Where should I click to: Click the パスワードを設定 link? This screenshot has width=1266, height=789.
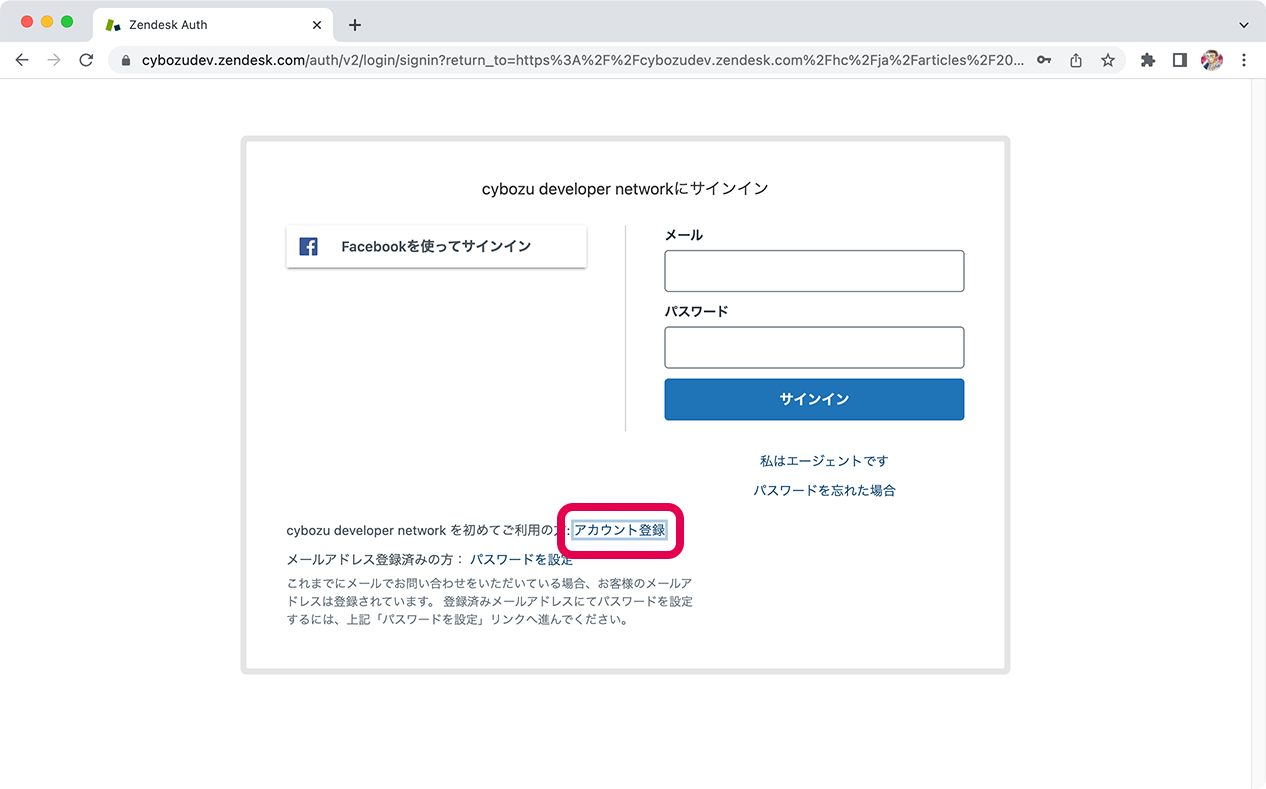pyautogui.click(x=522, y=560)
